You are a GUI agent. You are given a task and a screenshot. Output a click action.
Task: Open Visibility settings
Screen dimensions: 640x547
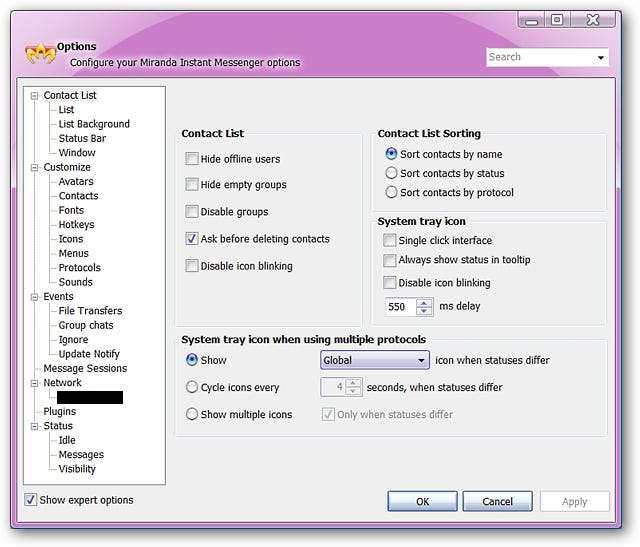[x=77, y=469]
